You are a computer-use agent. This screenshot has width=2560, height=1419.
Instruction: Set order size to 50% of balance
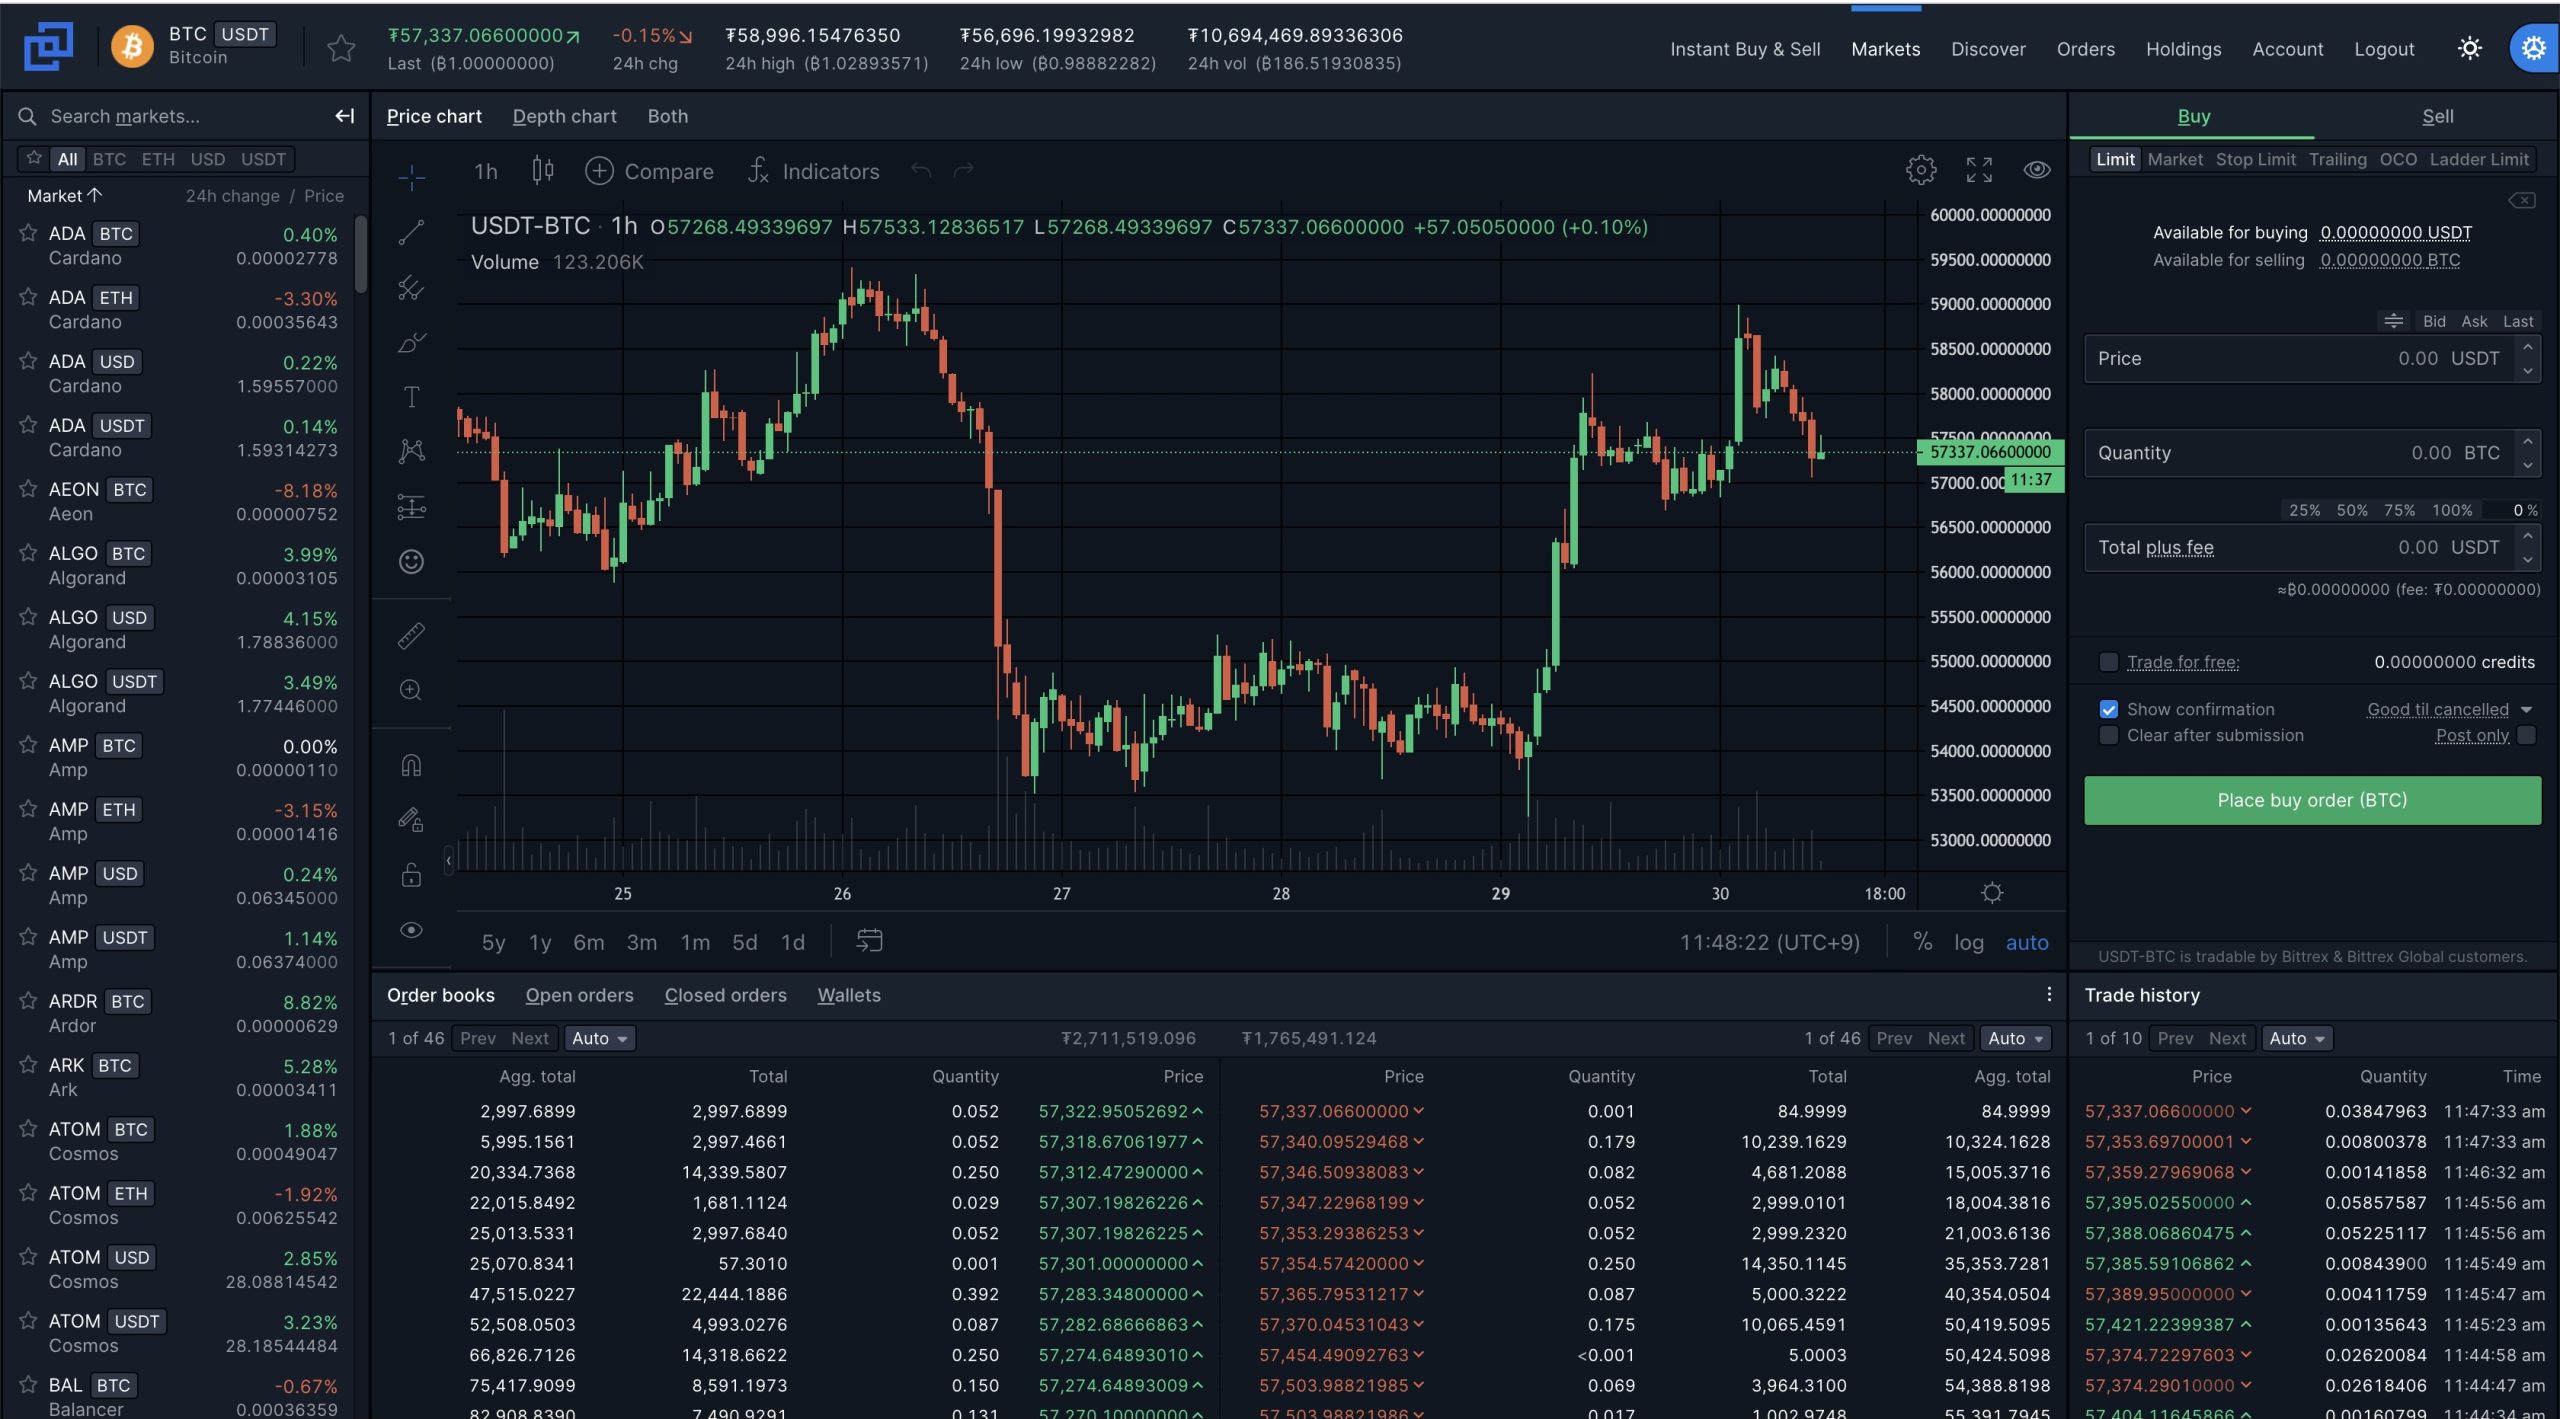[x=2352, y=510]
